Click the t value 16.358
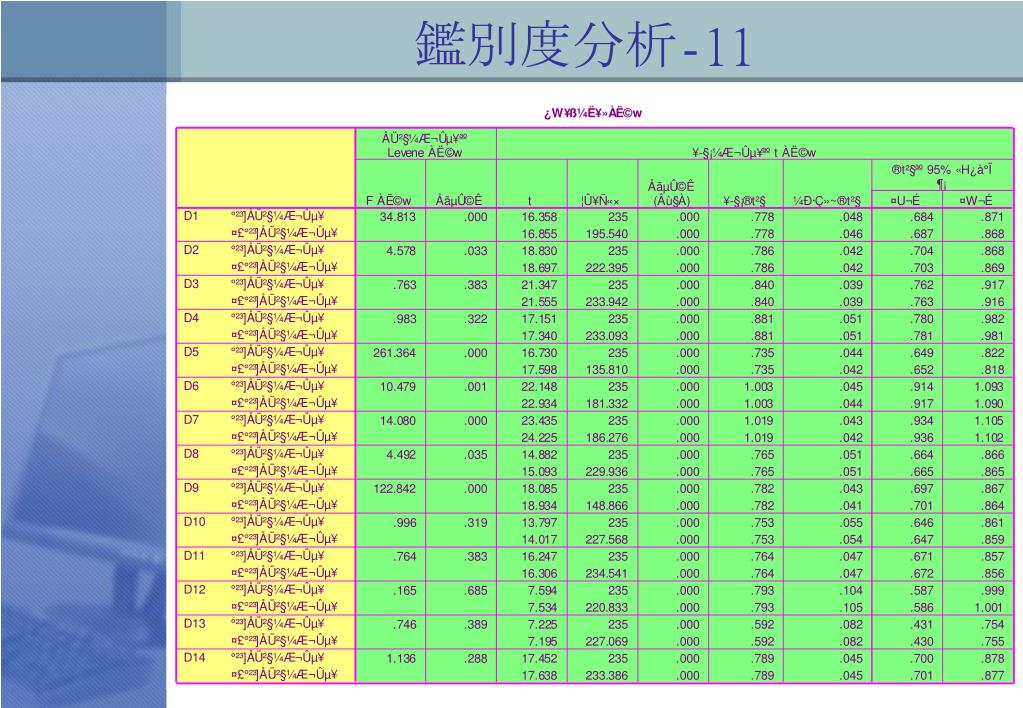Viewport: 1023px width, 708px height. coord(539,217)
